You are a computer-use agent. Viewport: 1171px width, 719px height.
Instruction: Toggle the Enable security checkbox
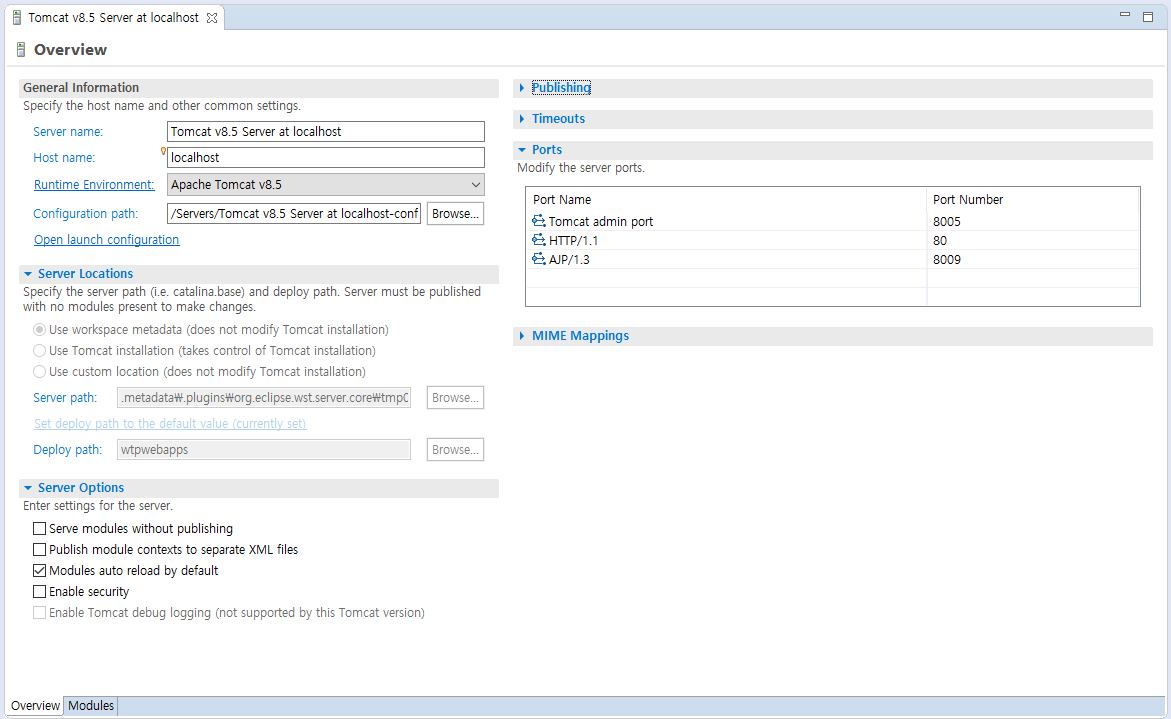point(40,591)
